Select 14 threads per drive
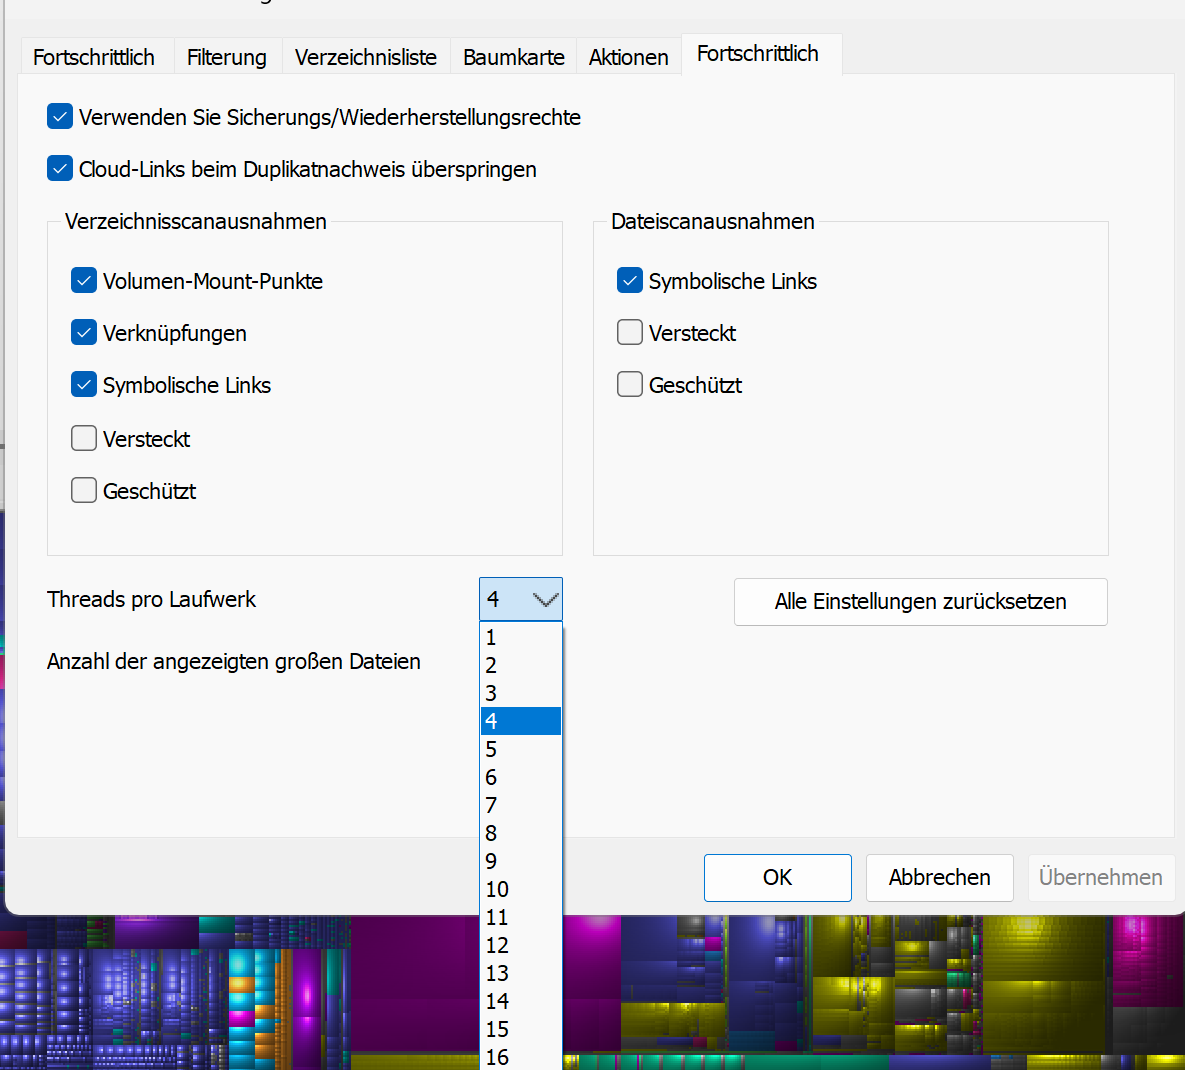1185x1070 pixels. coord(521,1001)
